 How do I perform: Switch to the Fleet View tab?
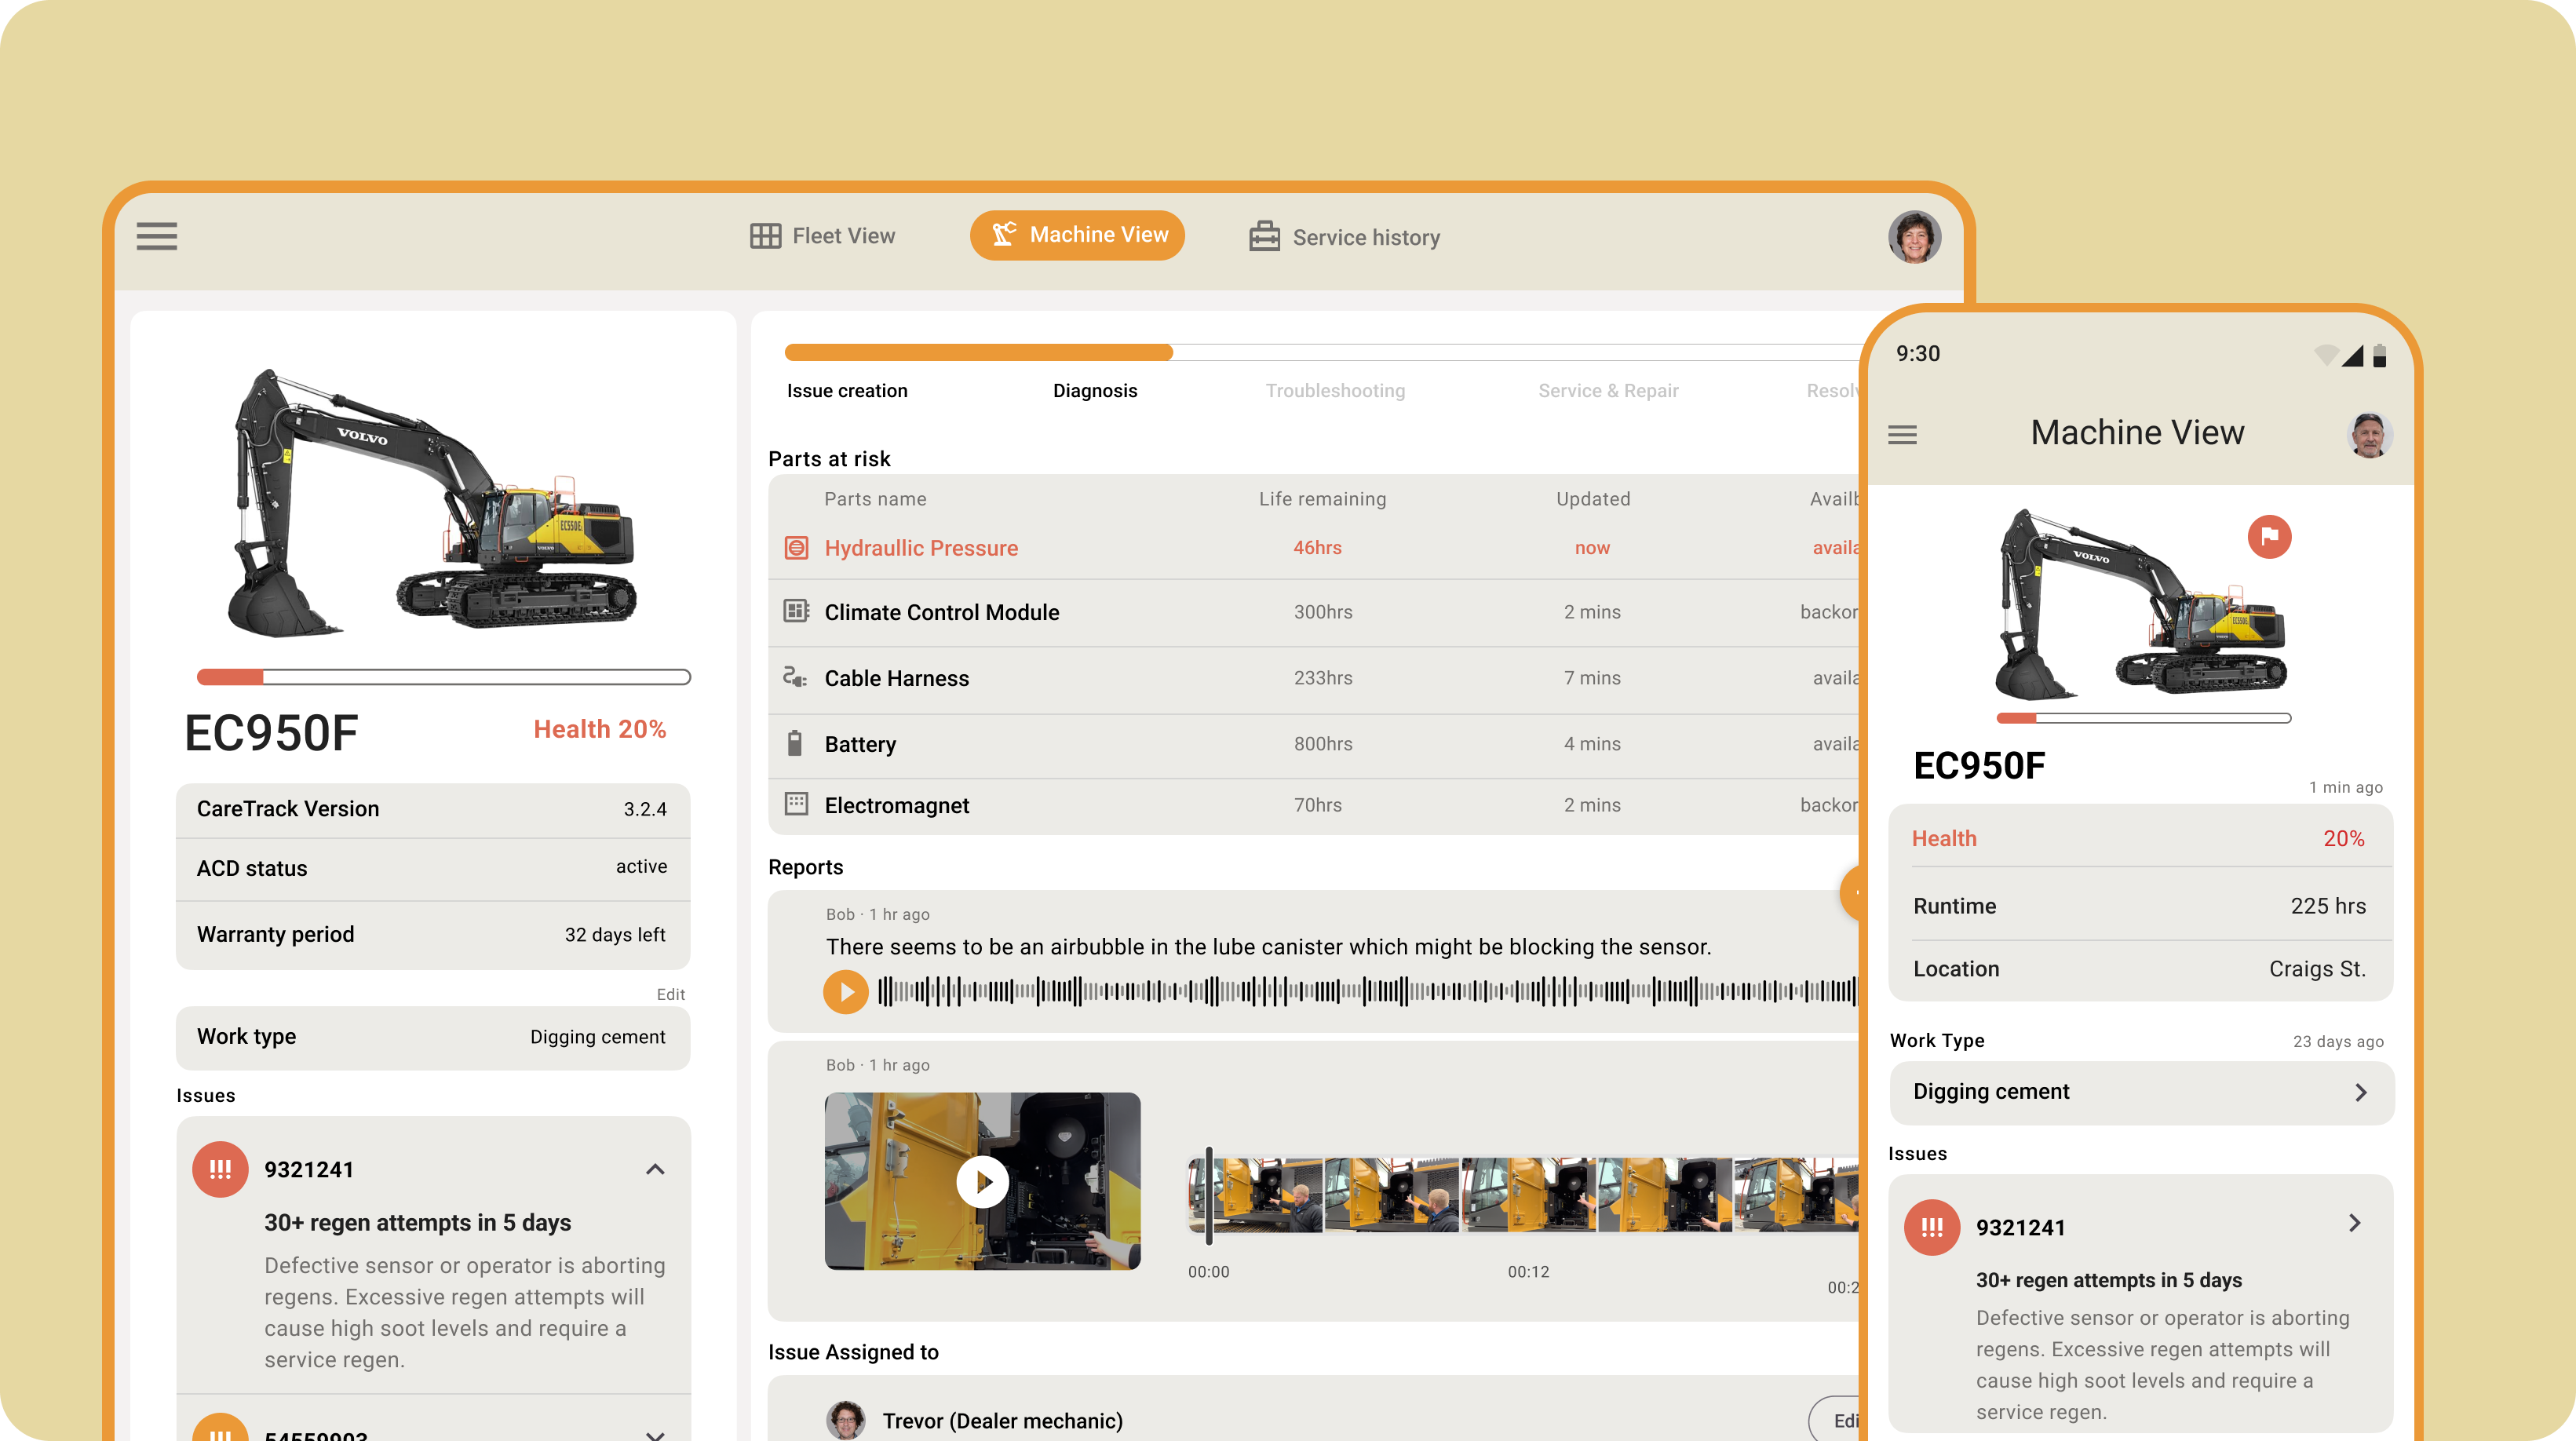(823, 236)
